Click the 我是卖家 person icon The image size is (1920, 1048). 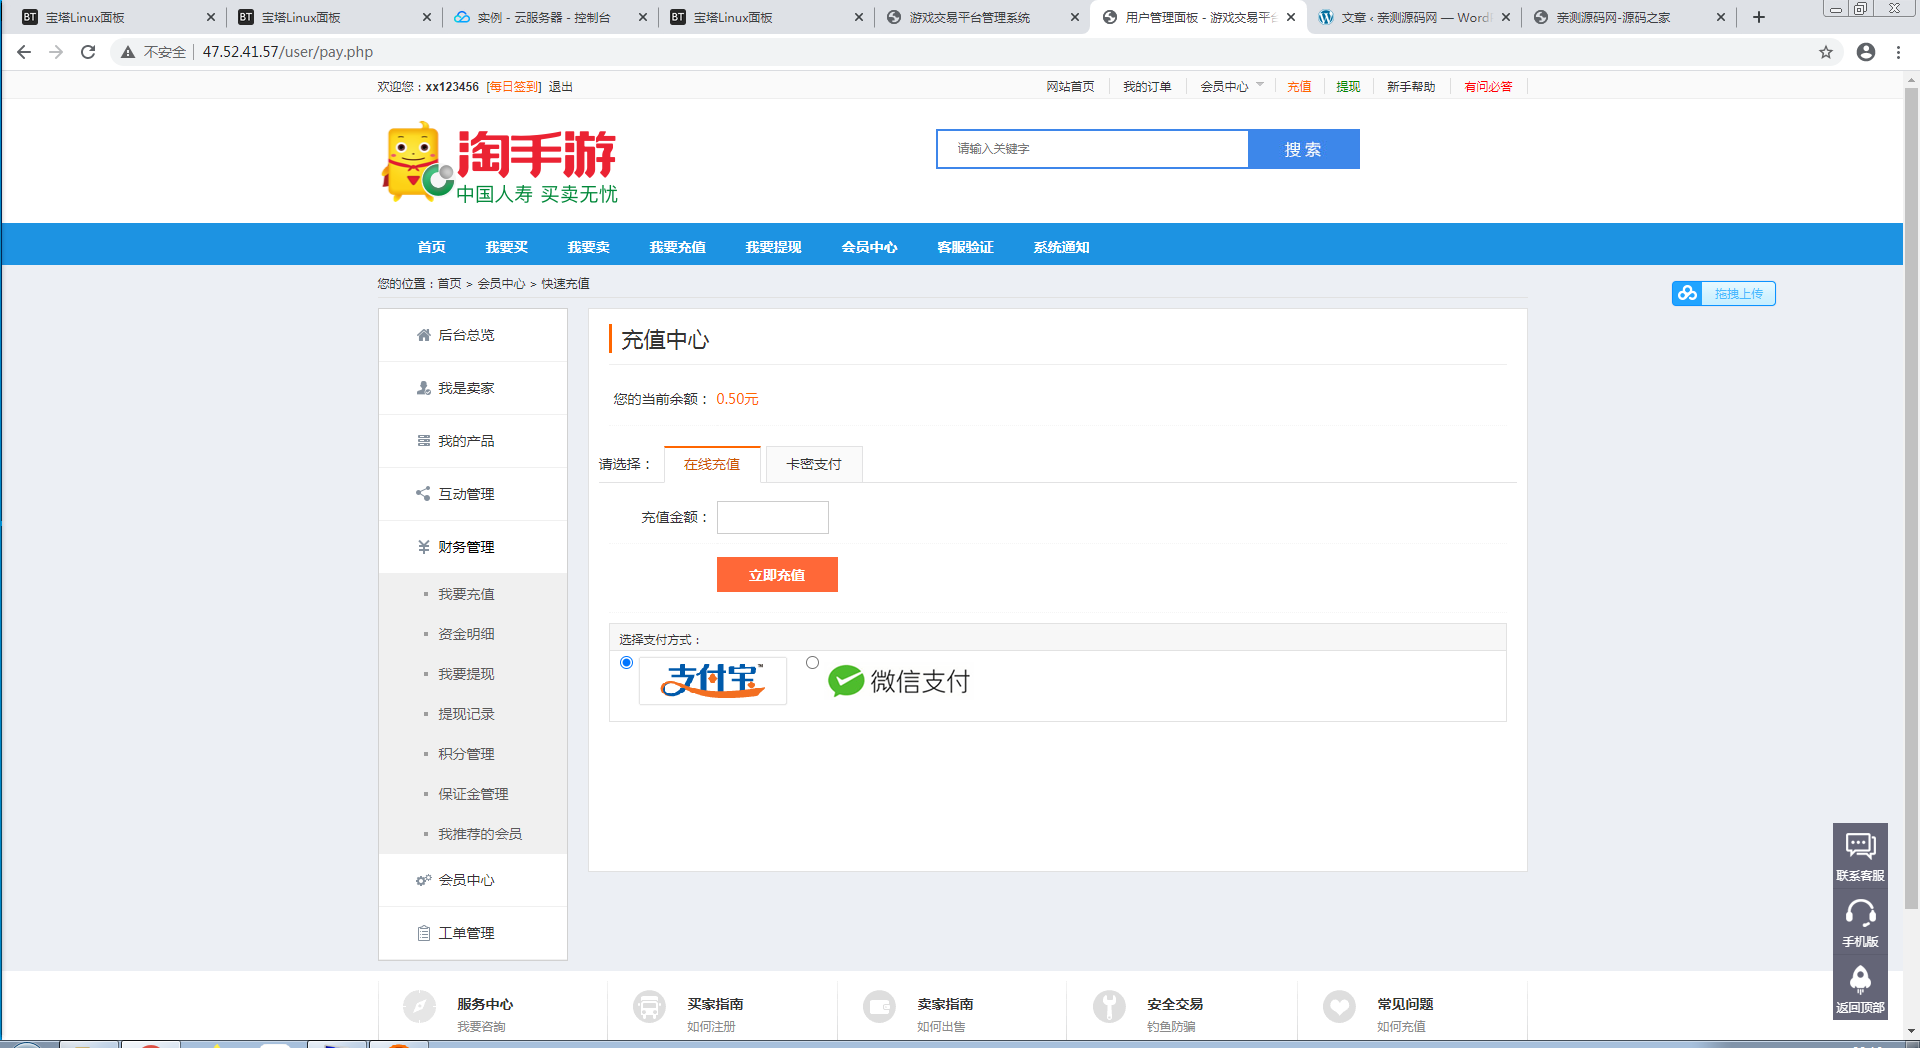(424, 388)
